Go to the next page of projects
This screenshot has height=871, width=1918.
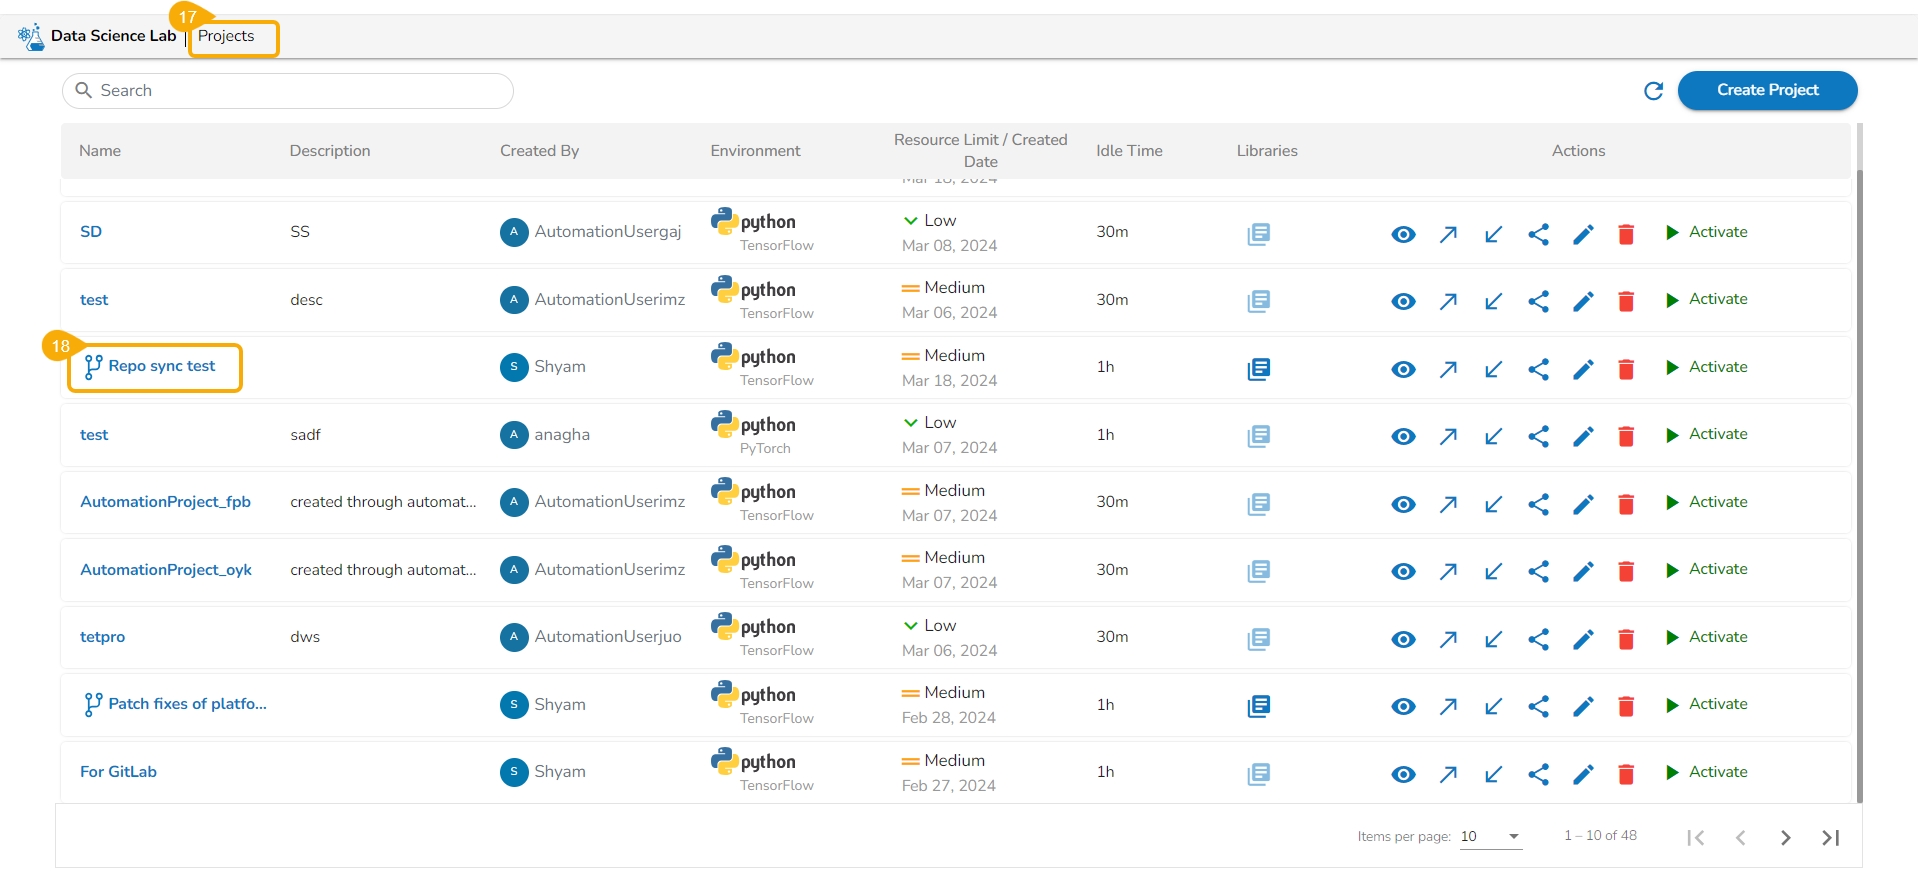tap(1785, 838)
